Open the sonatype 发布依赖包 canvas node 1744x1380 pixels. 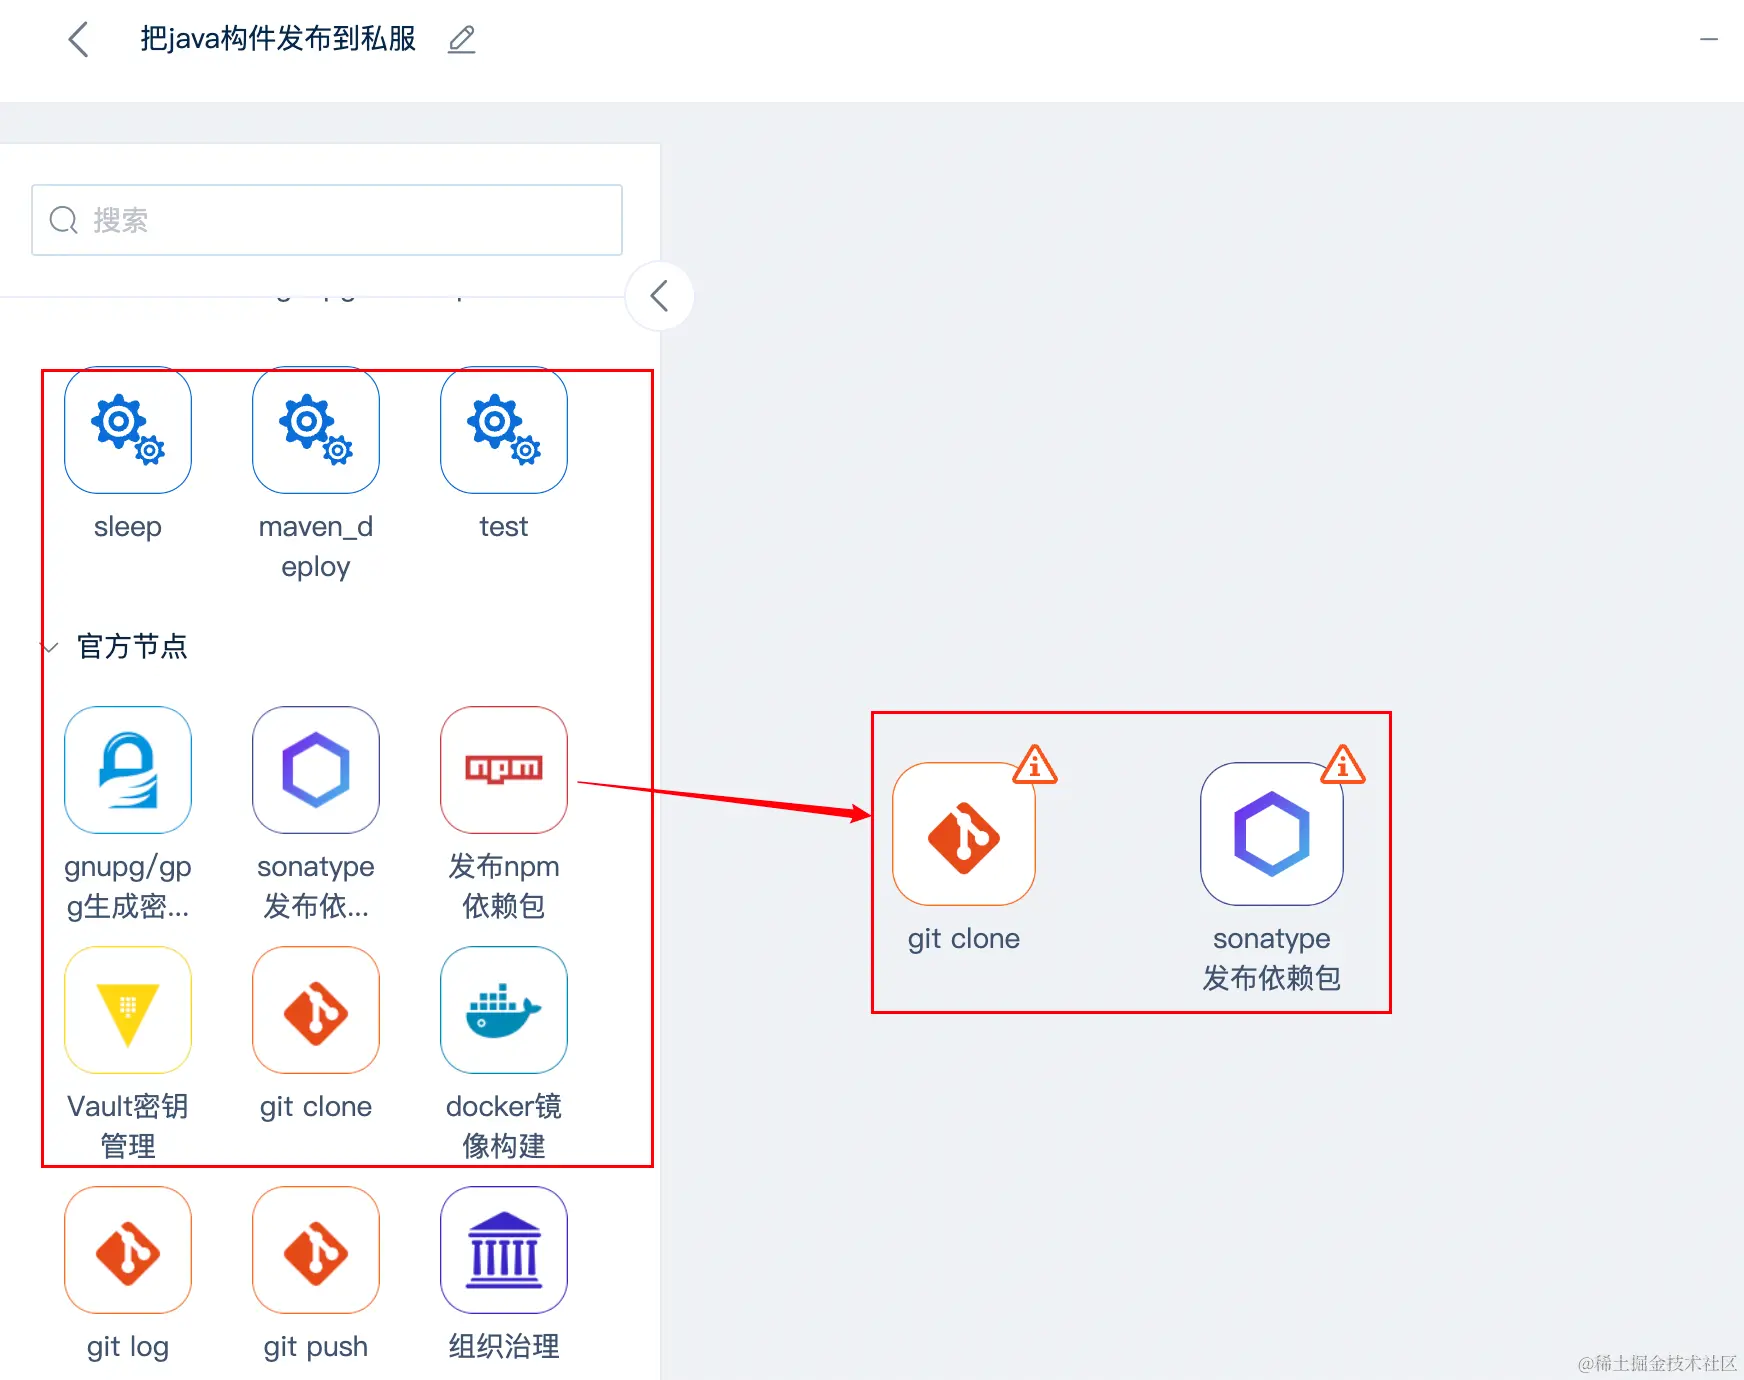coord(1272,834)
